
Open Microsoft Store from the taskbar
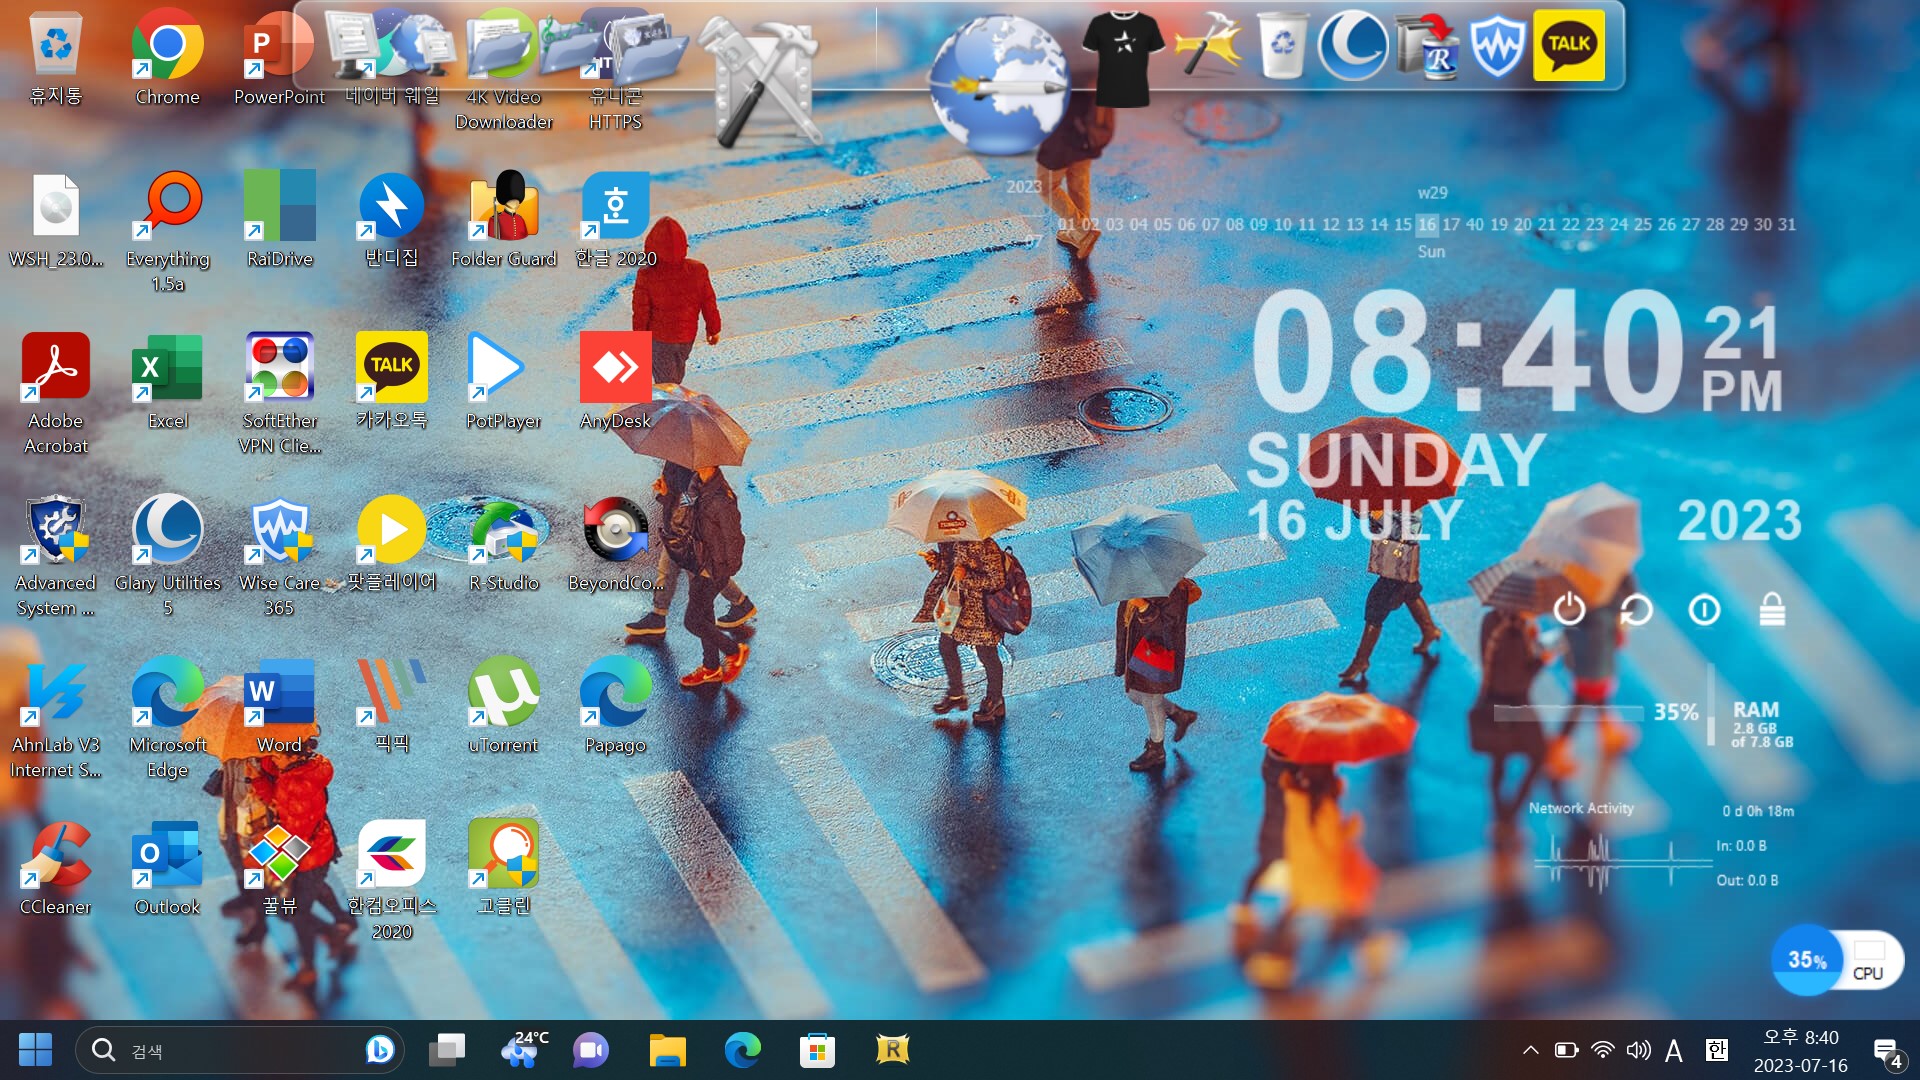click(817, 1050)
